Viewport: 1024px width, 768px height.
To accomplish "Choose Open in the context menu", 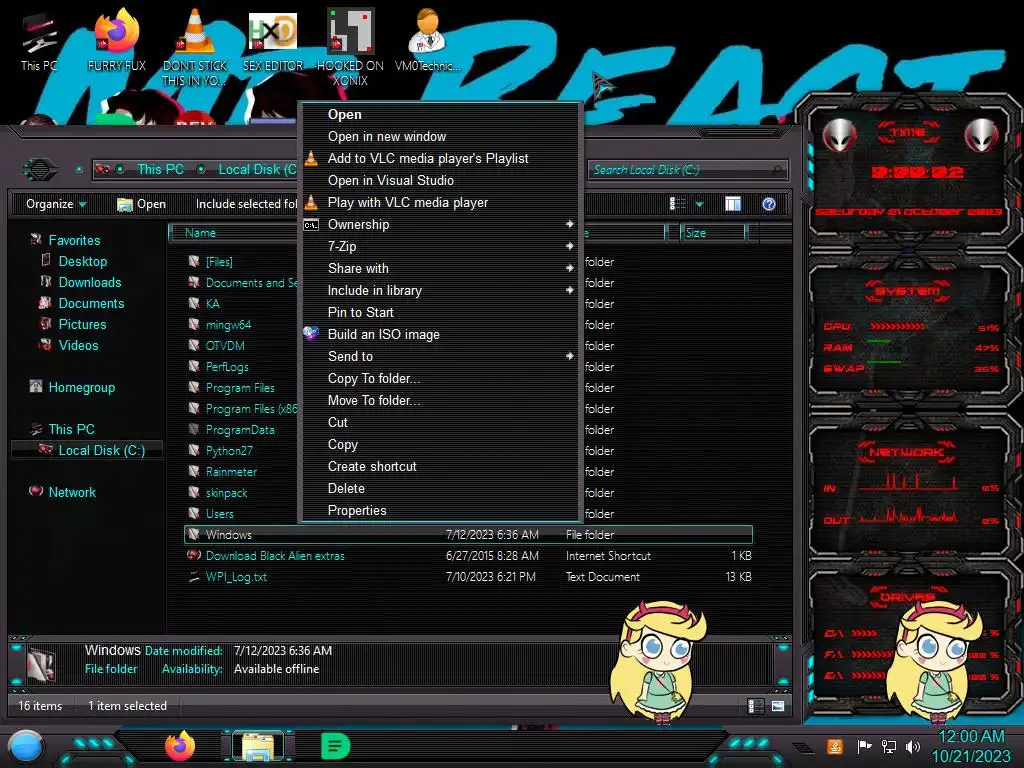I will tap(441, 114).
